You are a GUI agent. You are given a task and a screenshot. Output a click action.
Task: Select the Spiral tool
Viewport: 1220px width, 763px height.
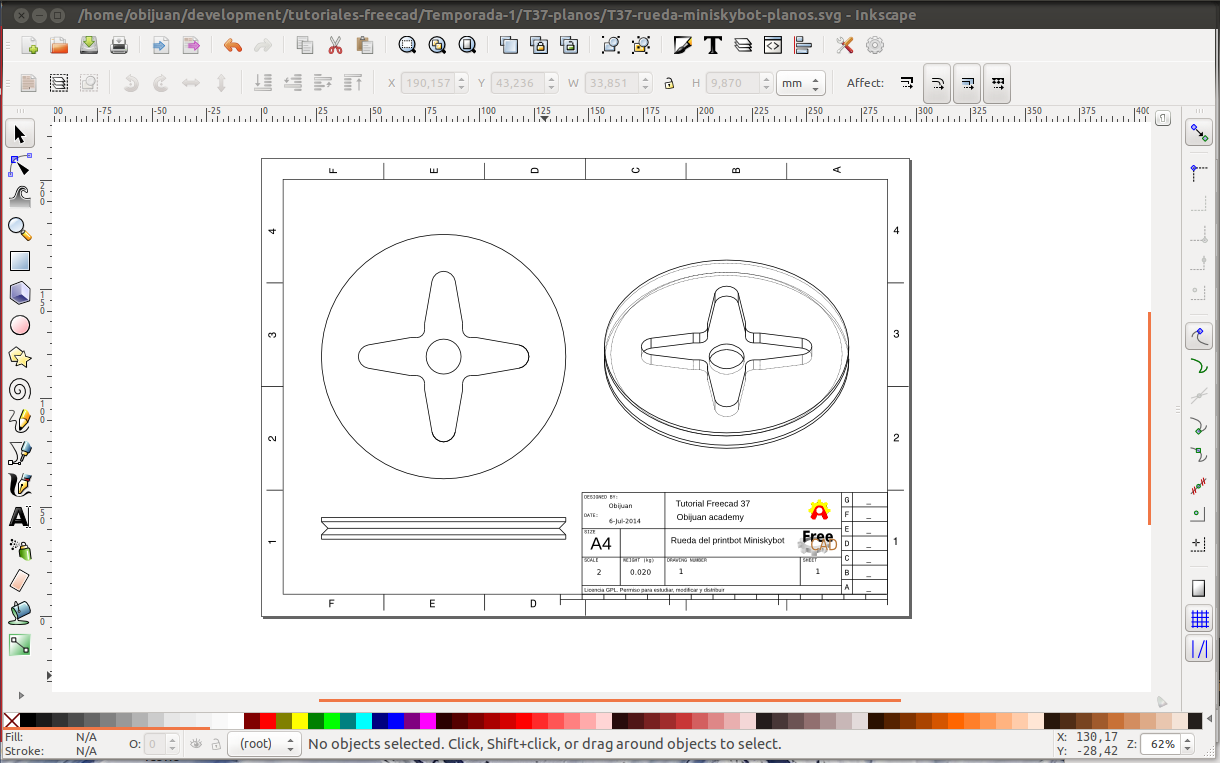[x=19, y=389]
